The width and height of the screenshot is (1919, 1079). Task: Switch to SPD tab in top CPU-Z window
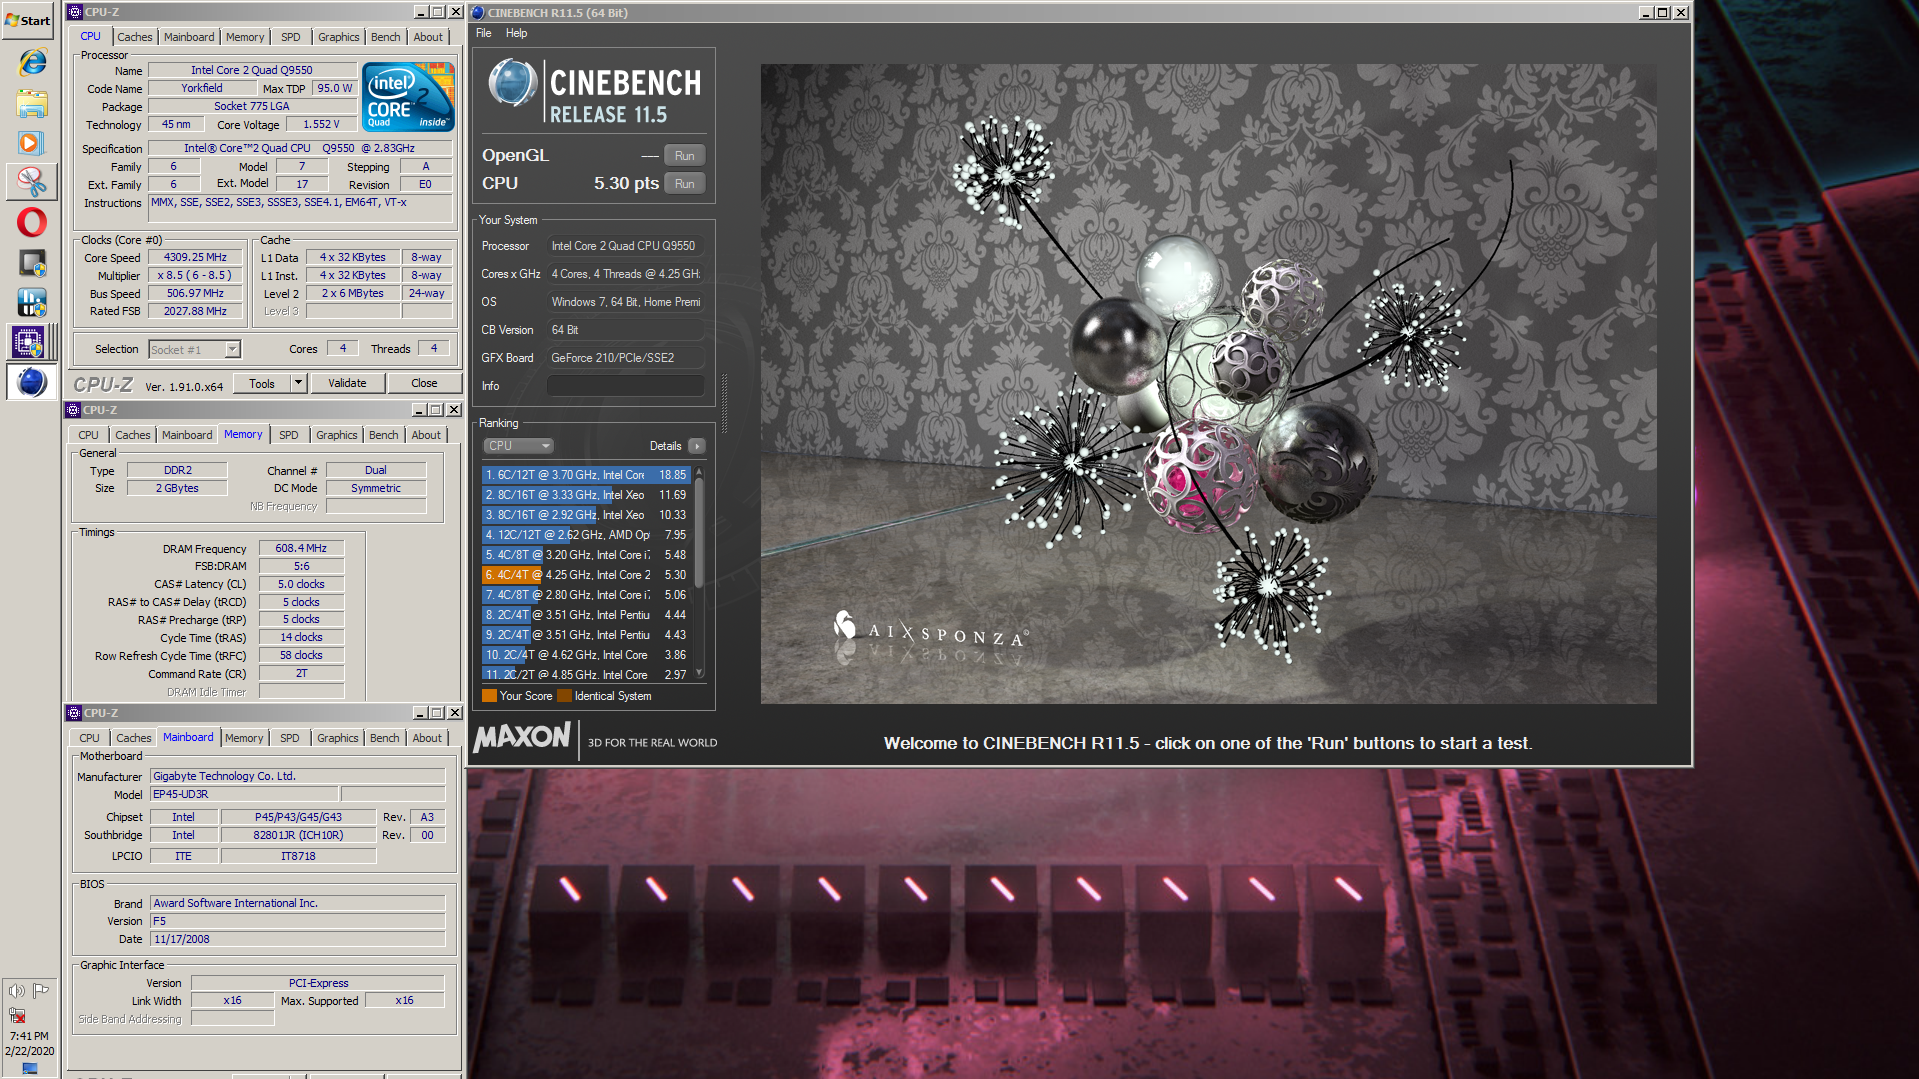point(290,37)
